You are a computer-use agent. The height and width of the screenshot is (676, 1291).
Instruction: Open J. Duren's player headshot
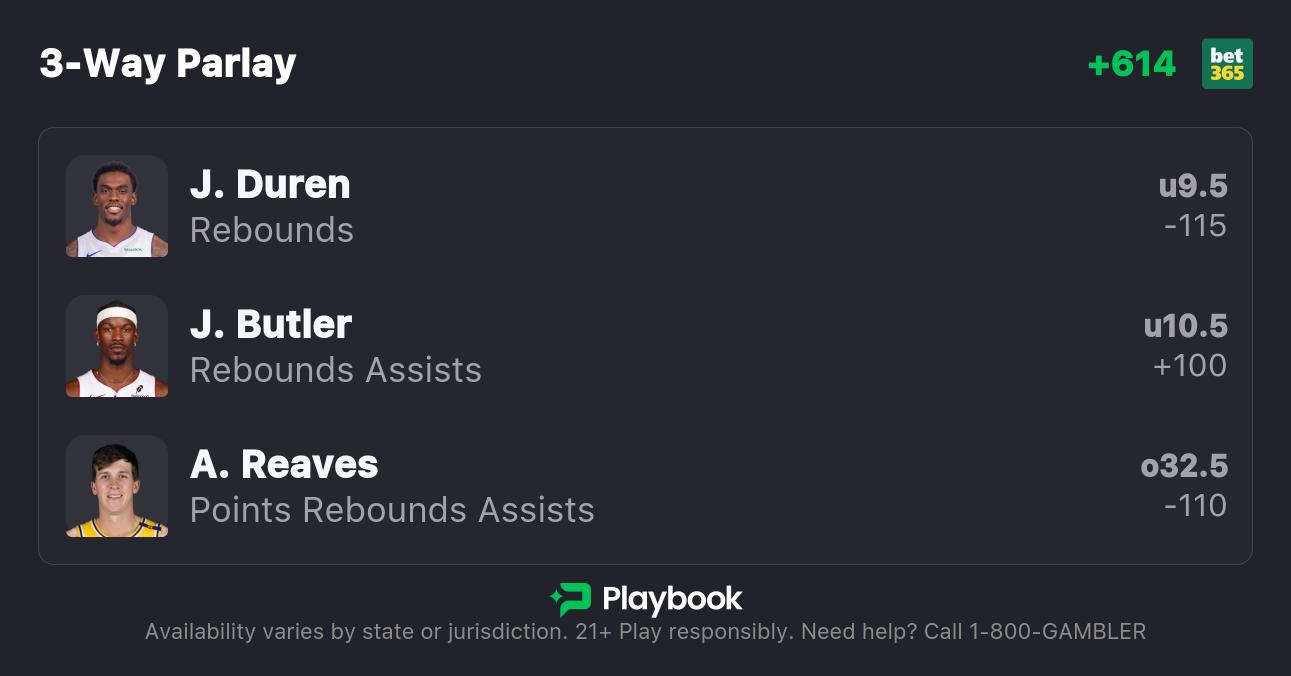tap(117, 206)
